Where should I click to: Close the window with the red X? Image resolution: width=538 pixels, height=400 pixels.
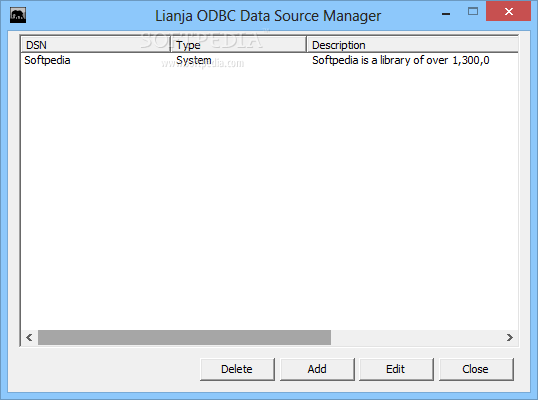coord(508,12)
